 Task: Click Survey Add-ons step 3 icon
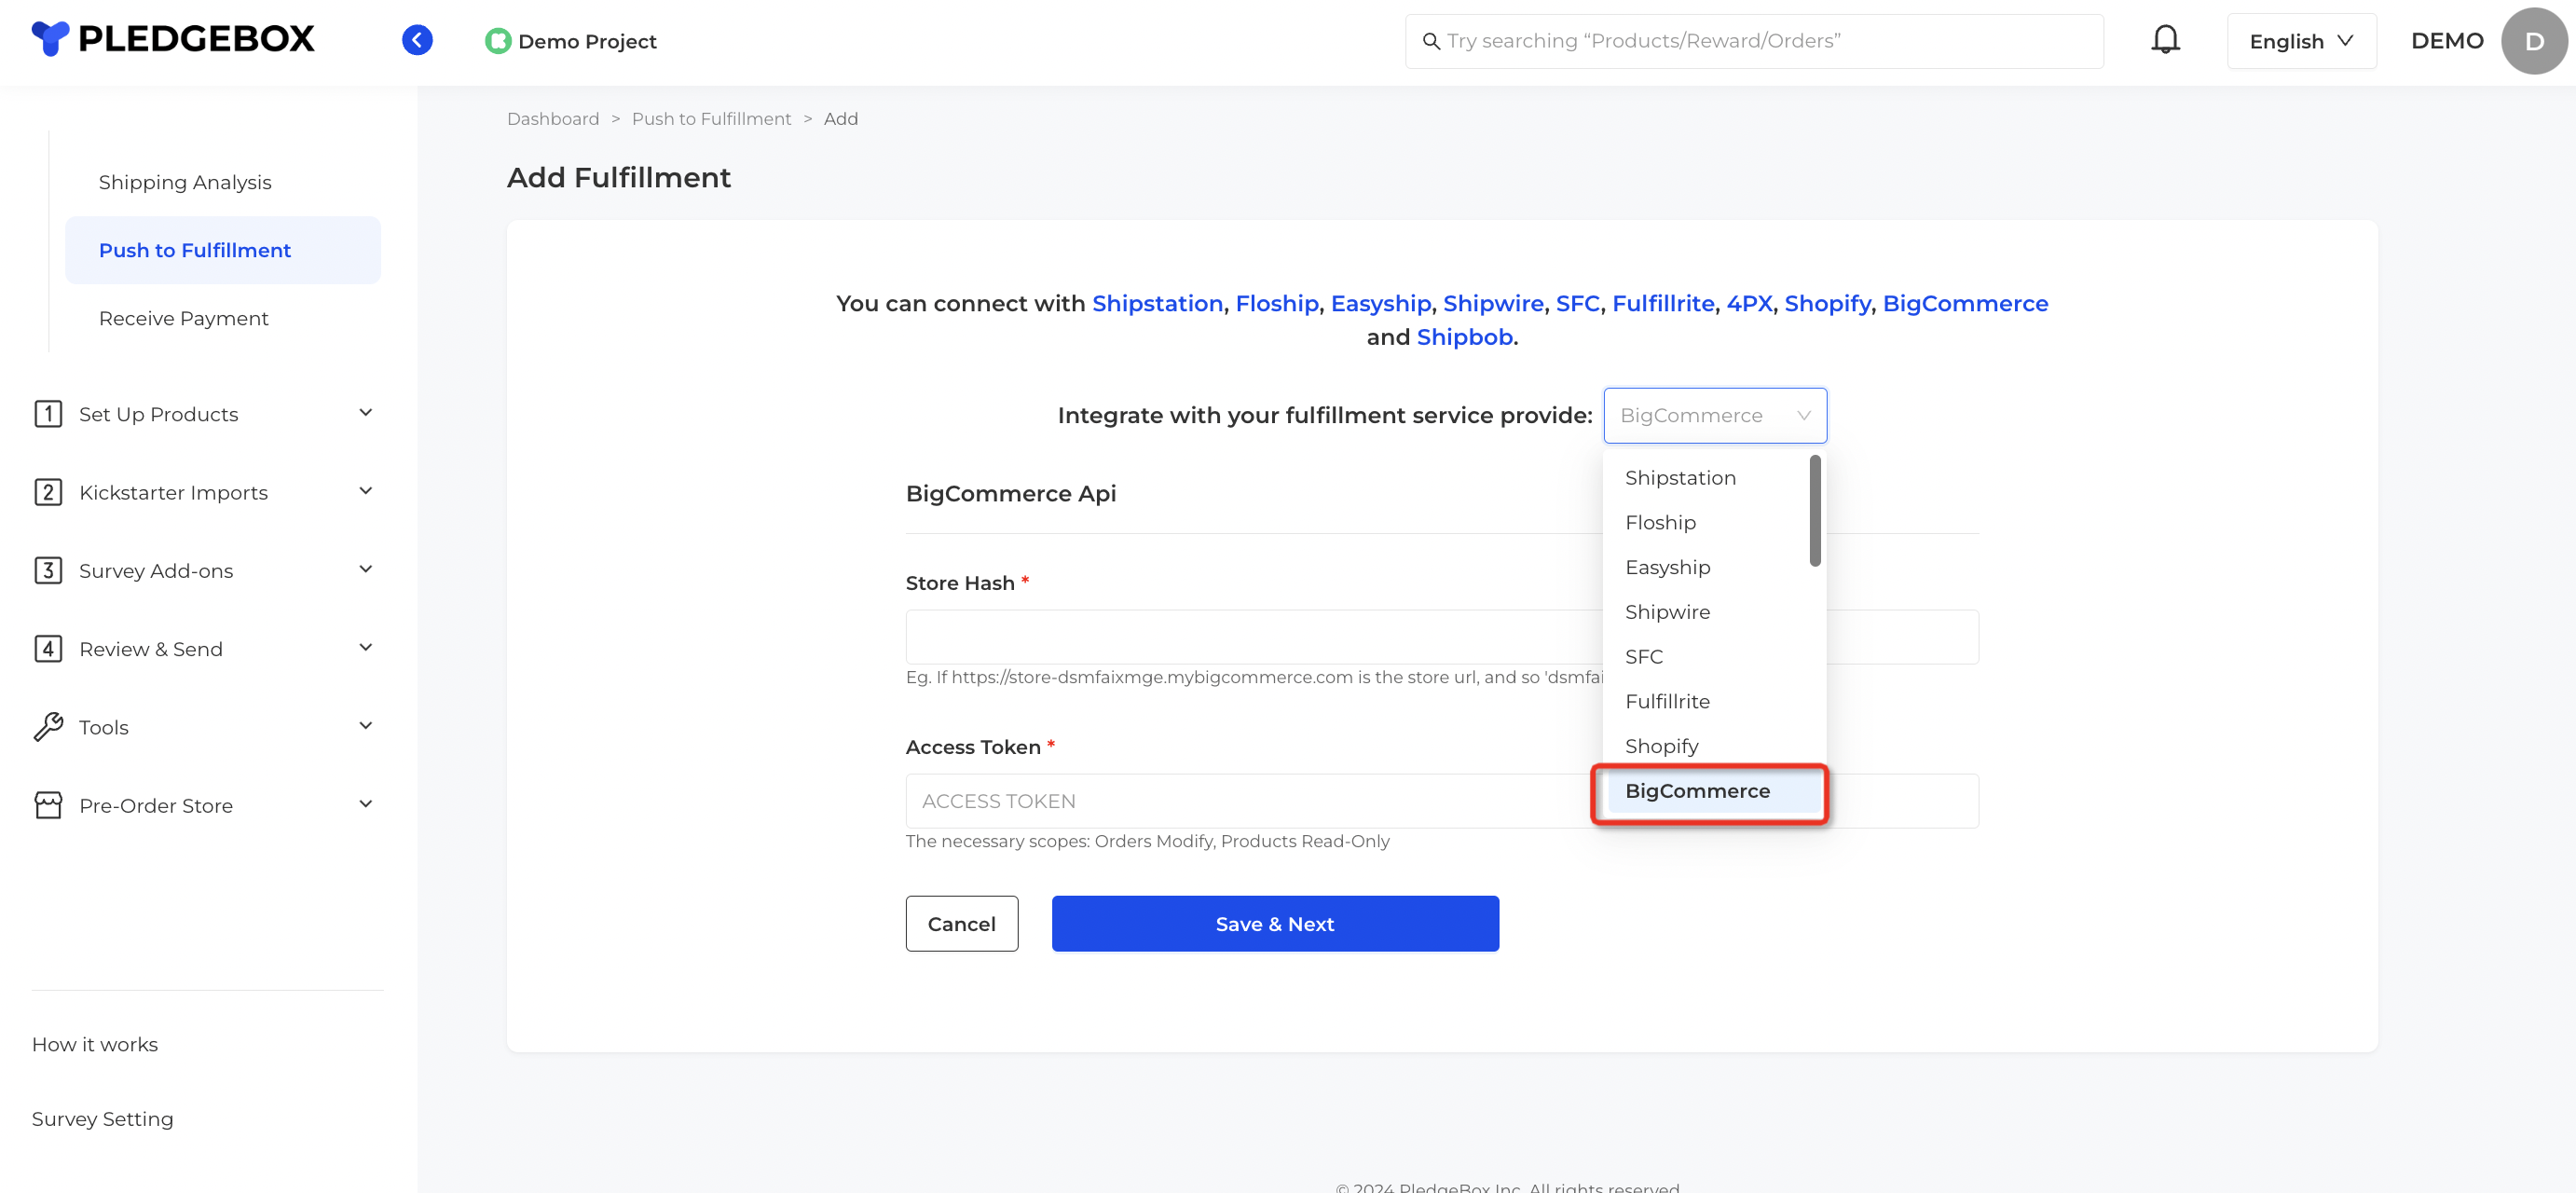coord(48,570)
